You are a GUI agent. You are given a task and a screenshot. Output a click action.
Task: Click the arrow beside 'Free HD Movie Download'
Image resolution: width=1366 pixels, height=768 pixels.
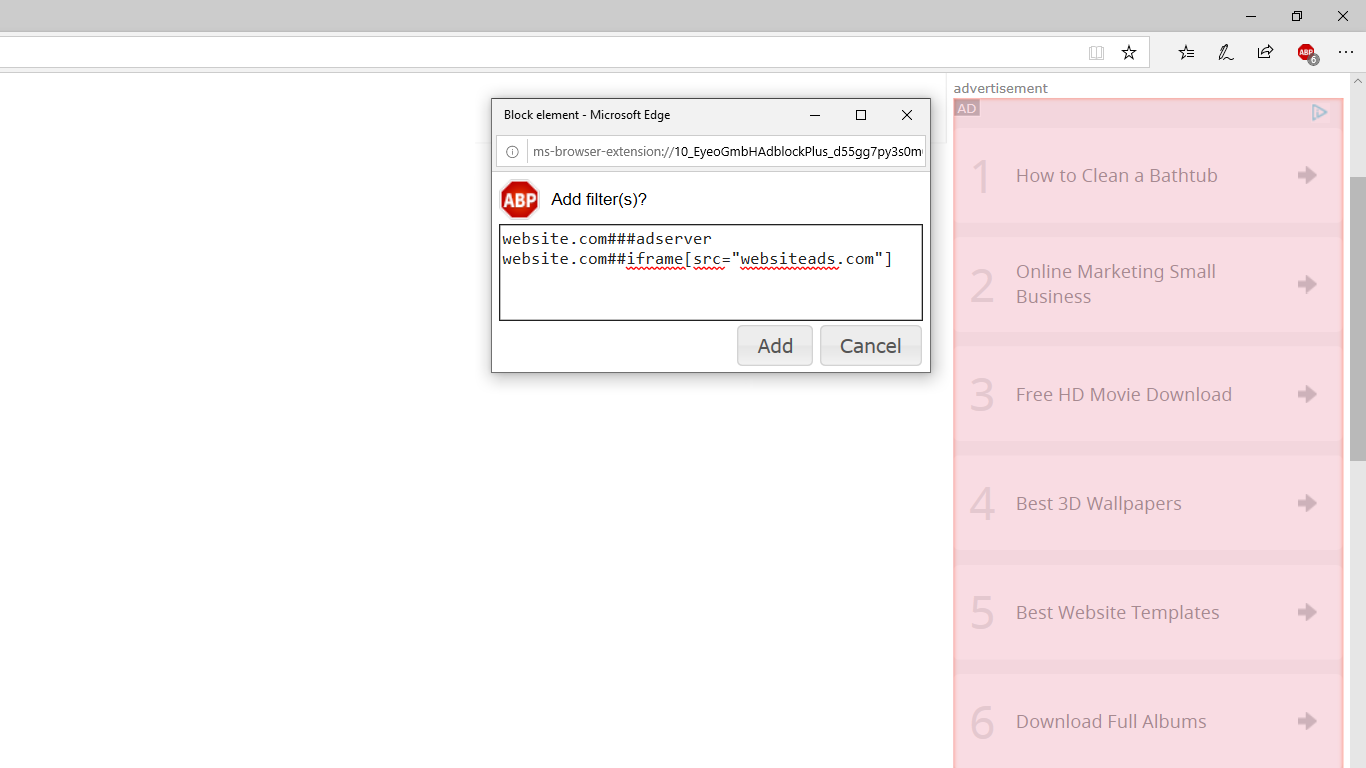[1307, 394]
